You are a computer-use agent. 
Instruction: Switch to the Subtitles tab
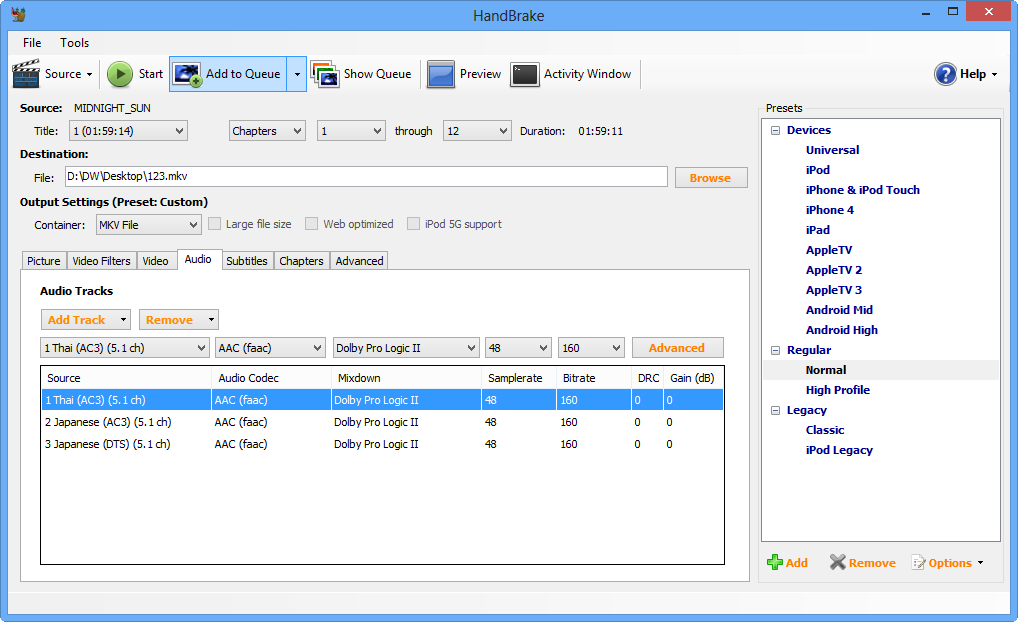click(x=247, y=261)
